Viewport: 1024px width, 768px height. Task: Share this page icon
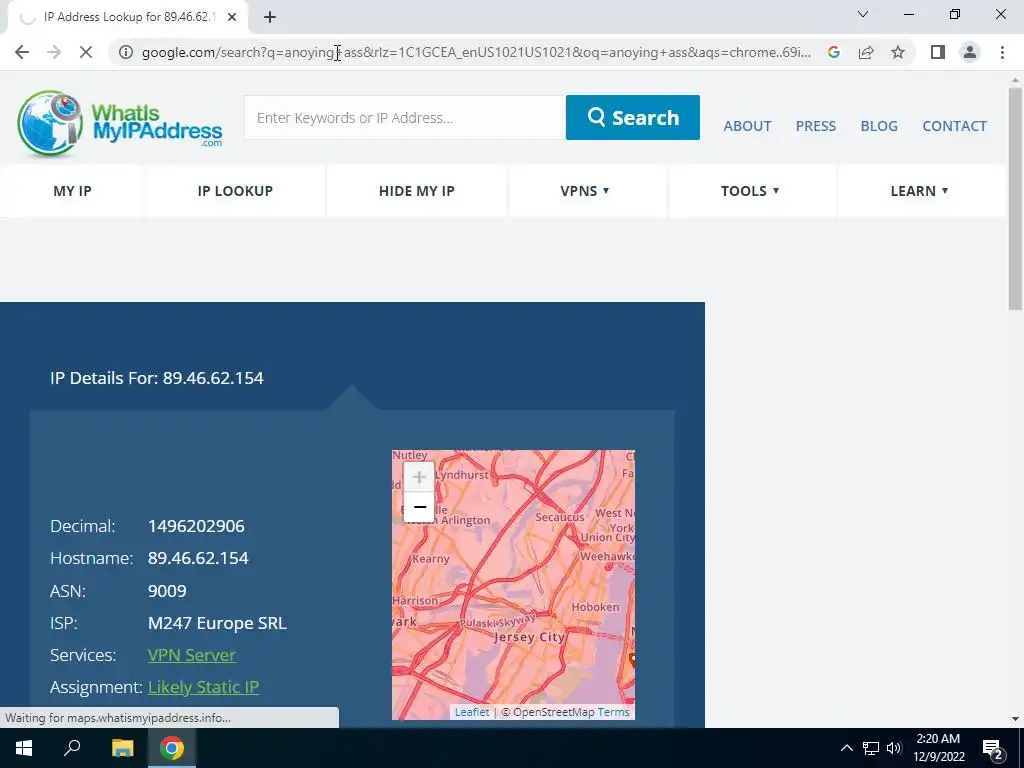click(x=866, y=52)
